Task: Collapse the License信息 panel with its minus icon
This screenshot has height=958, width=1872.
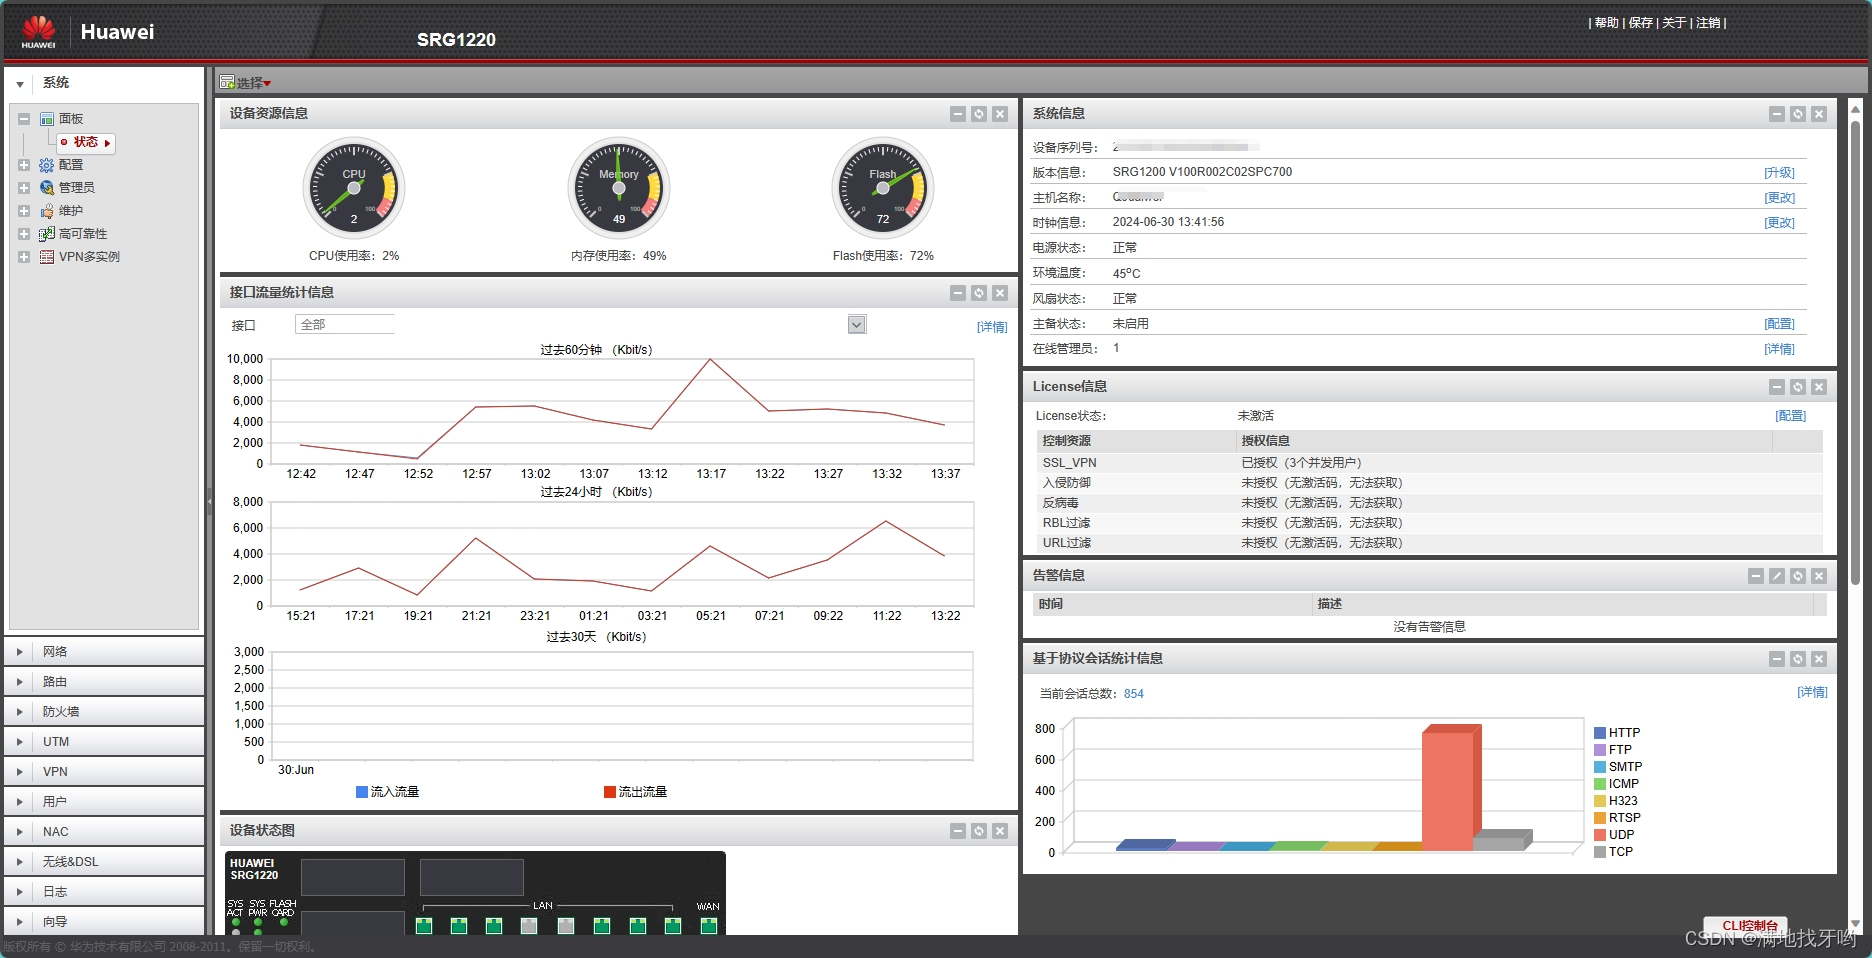Action: tap(1777, 387)
